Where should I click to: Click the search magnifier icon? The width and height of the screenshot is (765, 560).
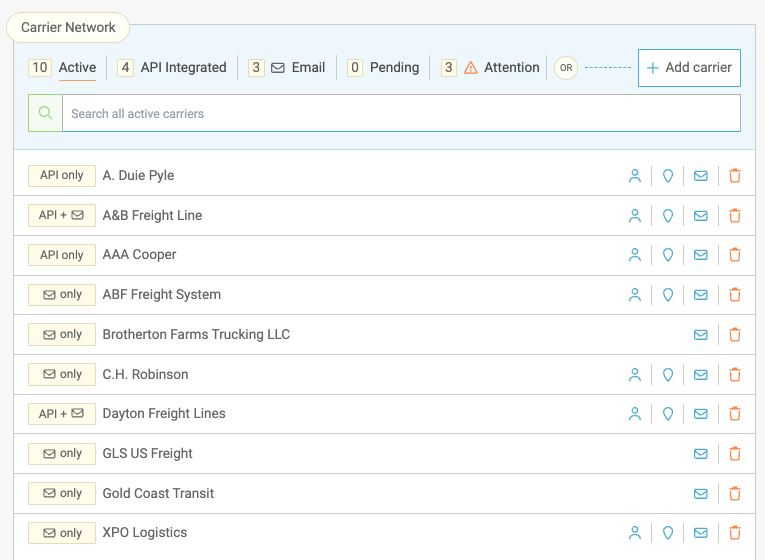coord(45,113)
